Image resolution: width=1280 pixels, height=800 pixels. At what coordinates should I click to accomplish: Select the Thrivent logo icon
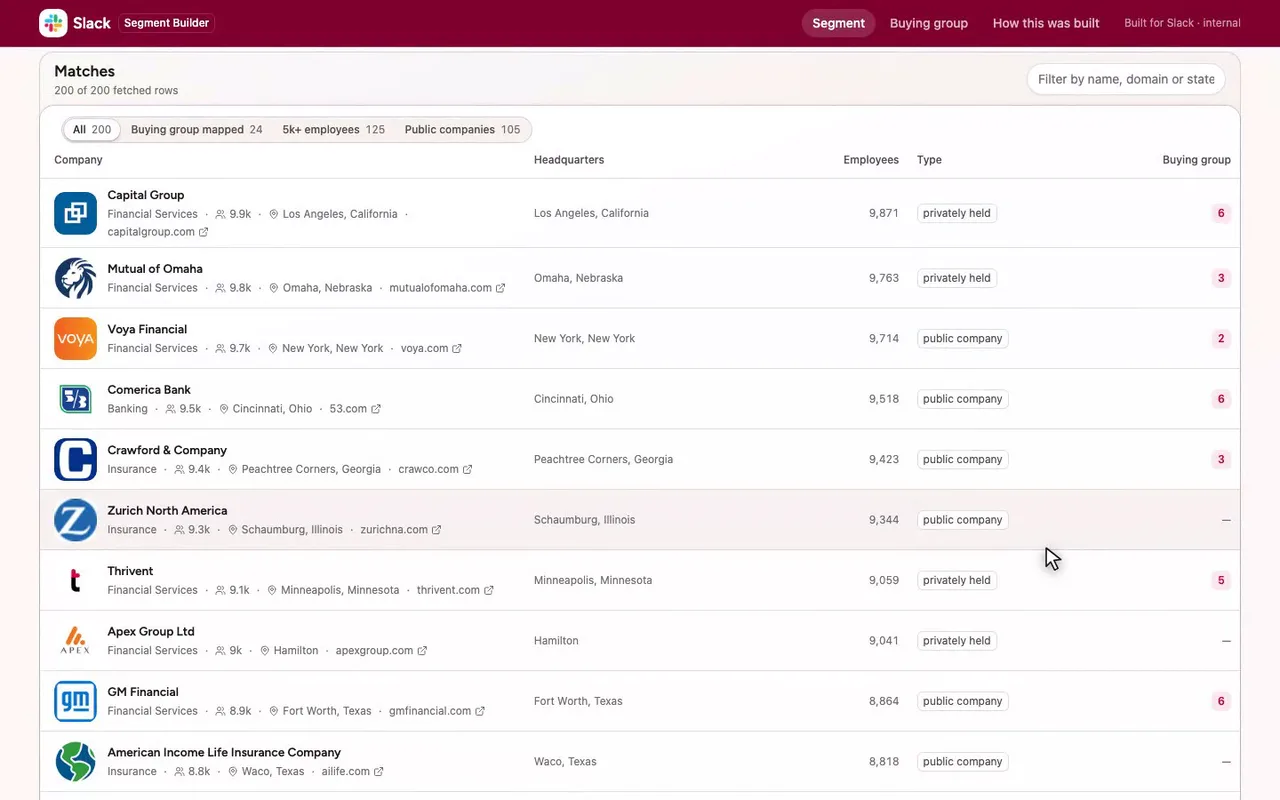[75, 580]
